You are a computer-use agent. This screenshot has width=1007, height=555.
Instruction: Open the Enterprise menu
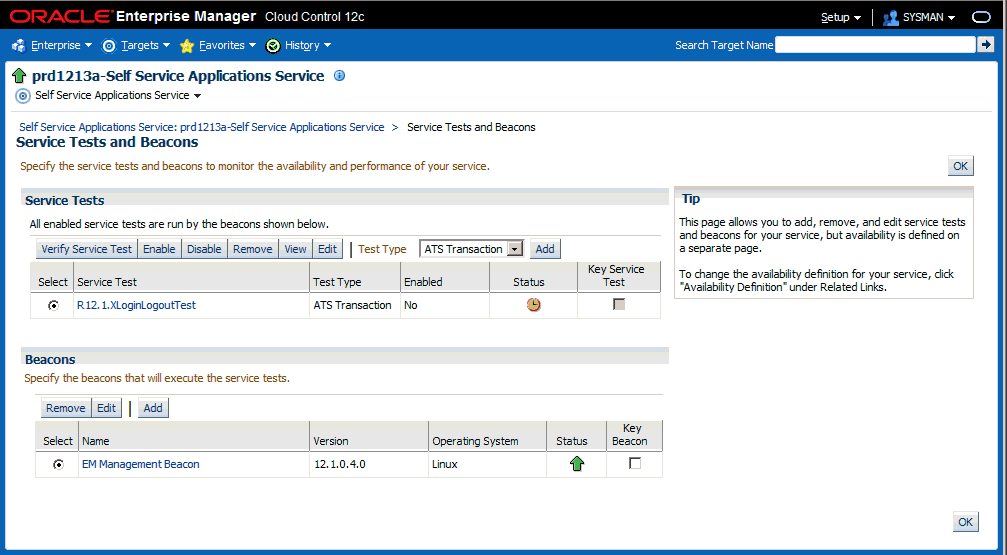(x=62, y=46)
